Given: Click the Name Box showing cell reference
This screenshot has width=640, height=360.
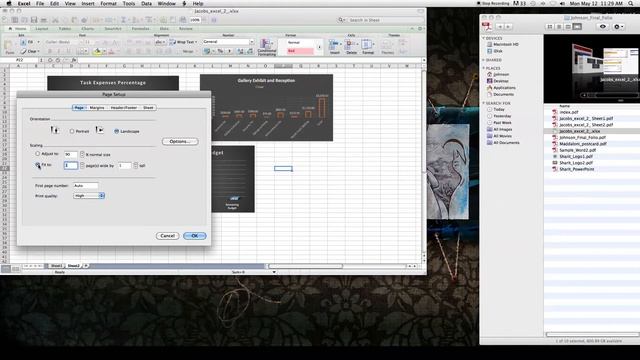Looking at the screenshot, I should tap(20, 60).
